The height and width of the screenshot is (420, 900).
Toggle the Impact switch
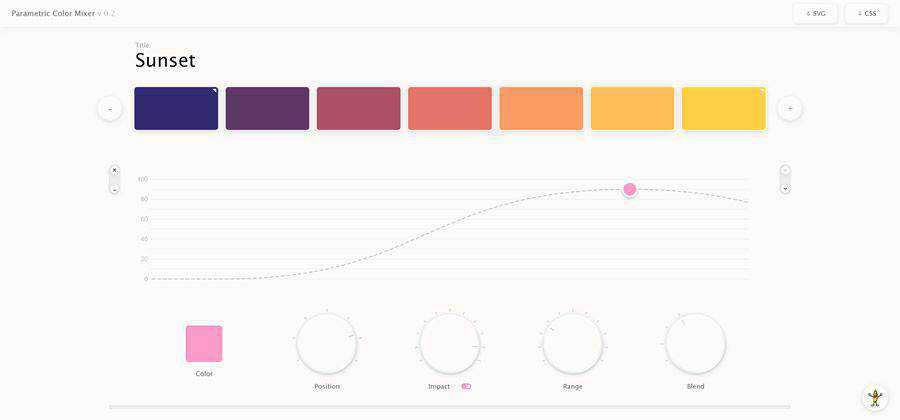coord(466,386)
